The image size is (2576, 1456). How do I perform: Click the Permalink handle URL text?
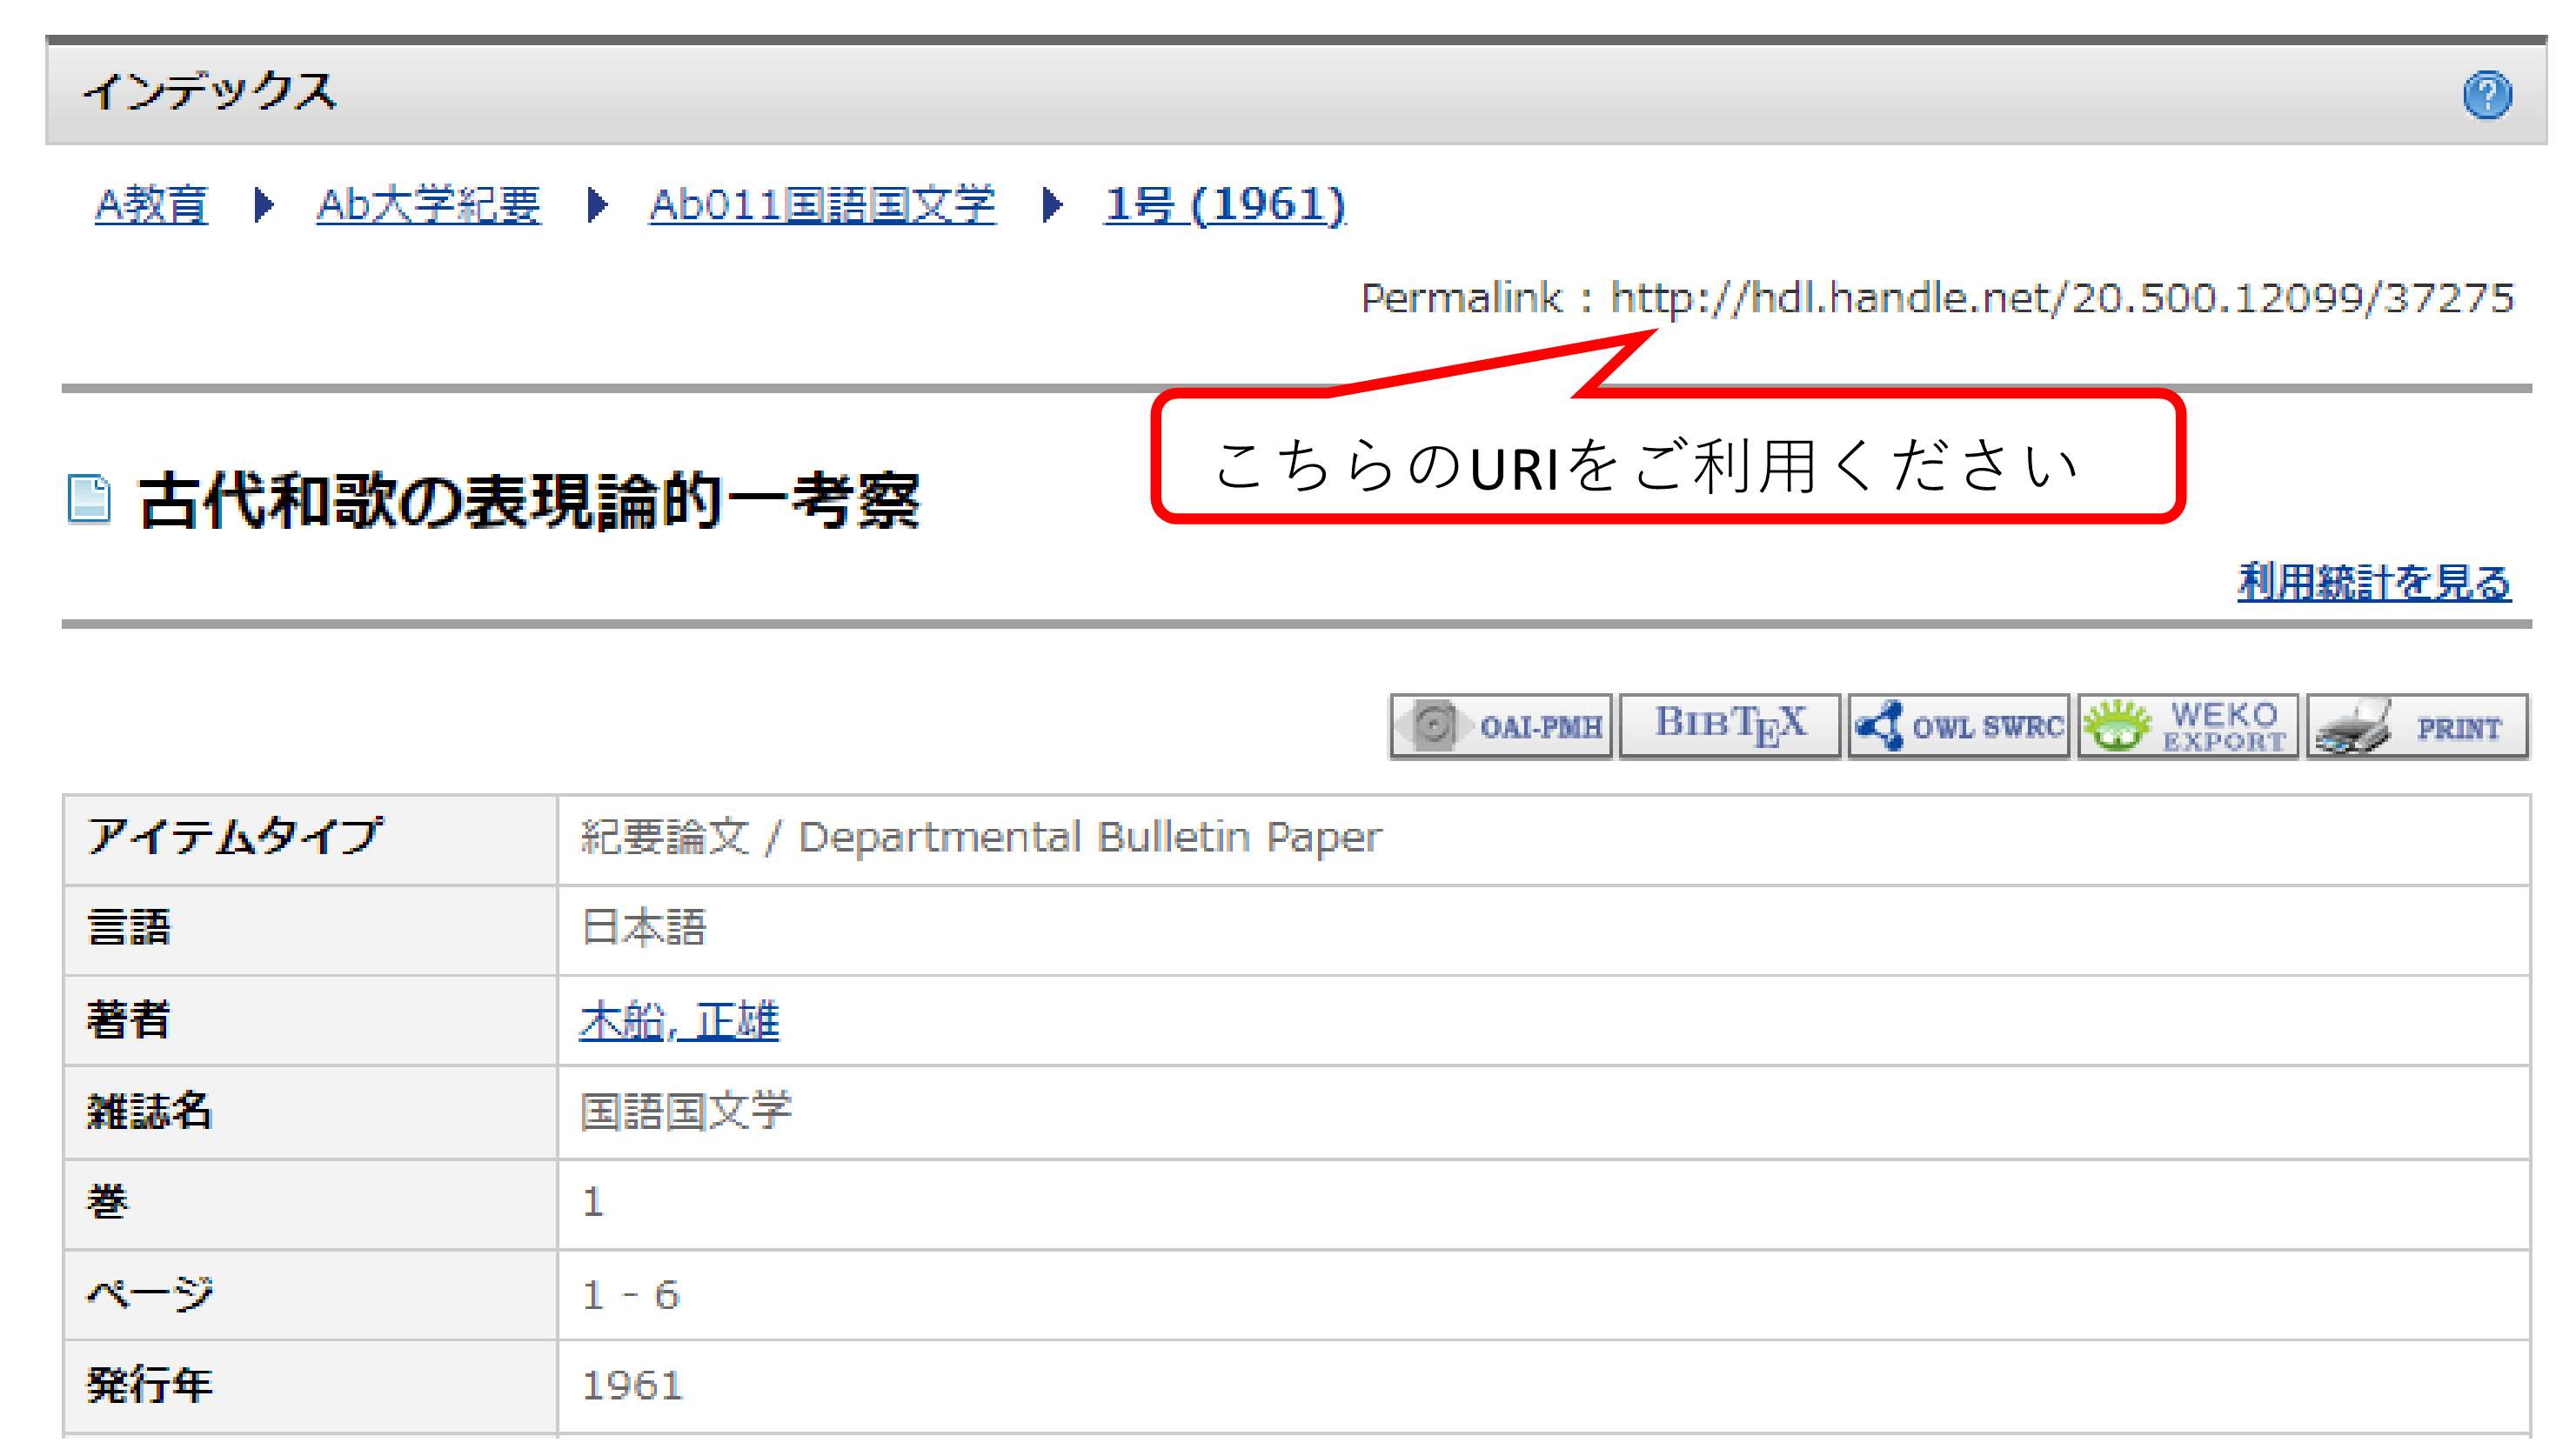(x=2062, y=298)
